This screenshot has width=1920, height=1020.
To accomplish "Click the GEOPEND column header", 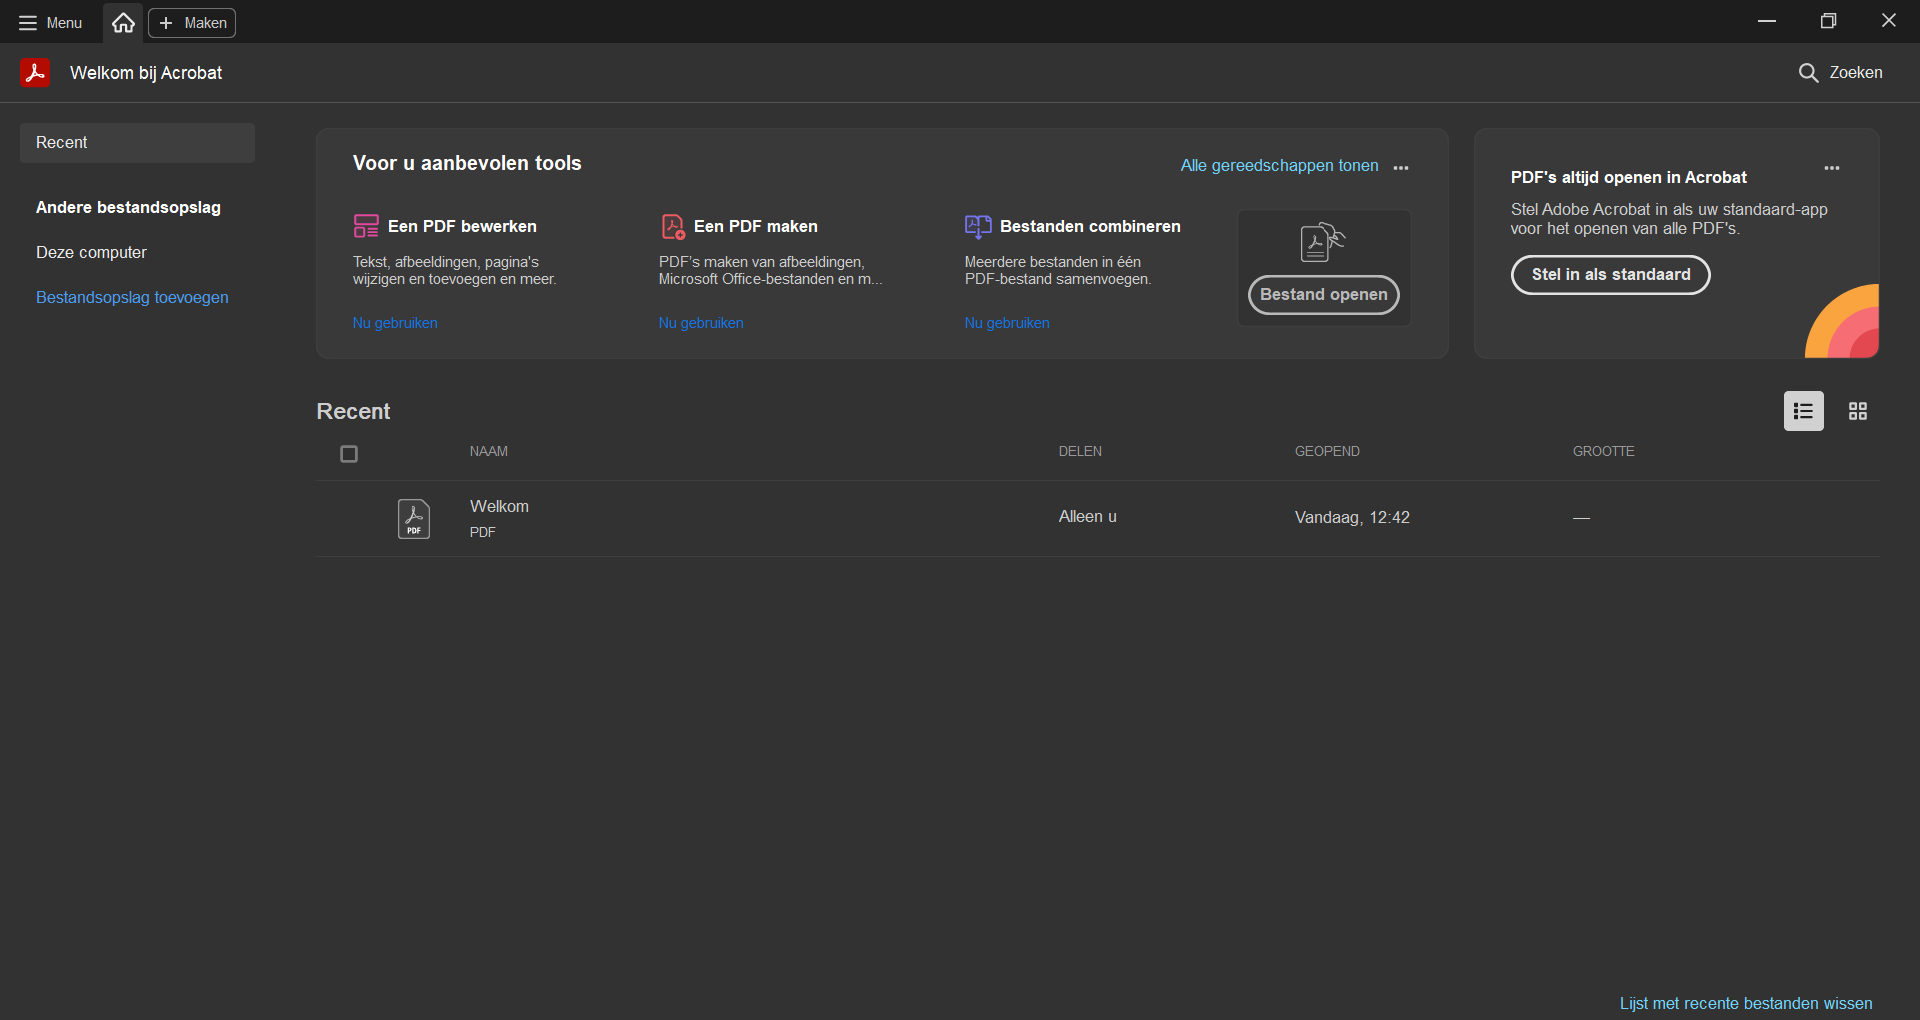I will [1327, 452].
